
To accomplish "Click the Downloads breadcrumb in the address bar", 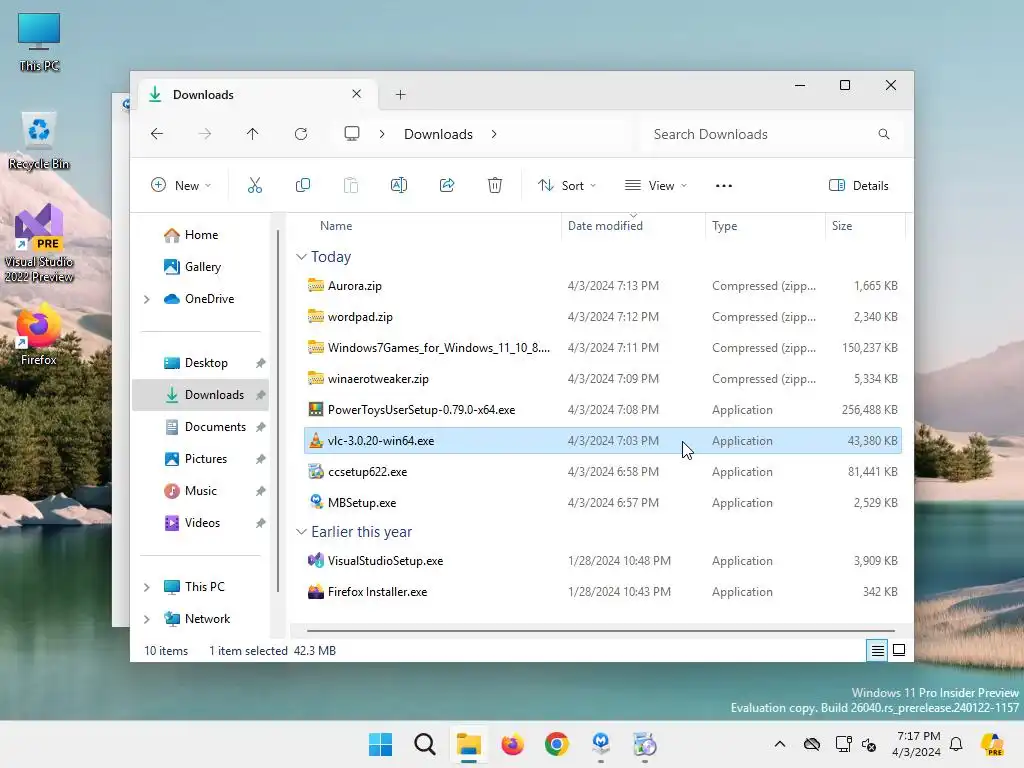I will tap(438, 134).
